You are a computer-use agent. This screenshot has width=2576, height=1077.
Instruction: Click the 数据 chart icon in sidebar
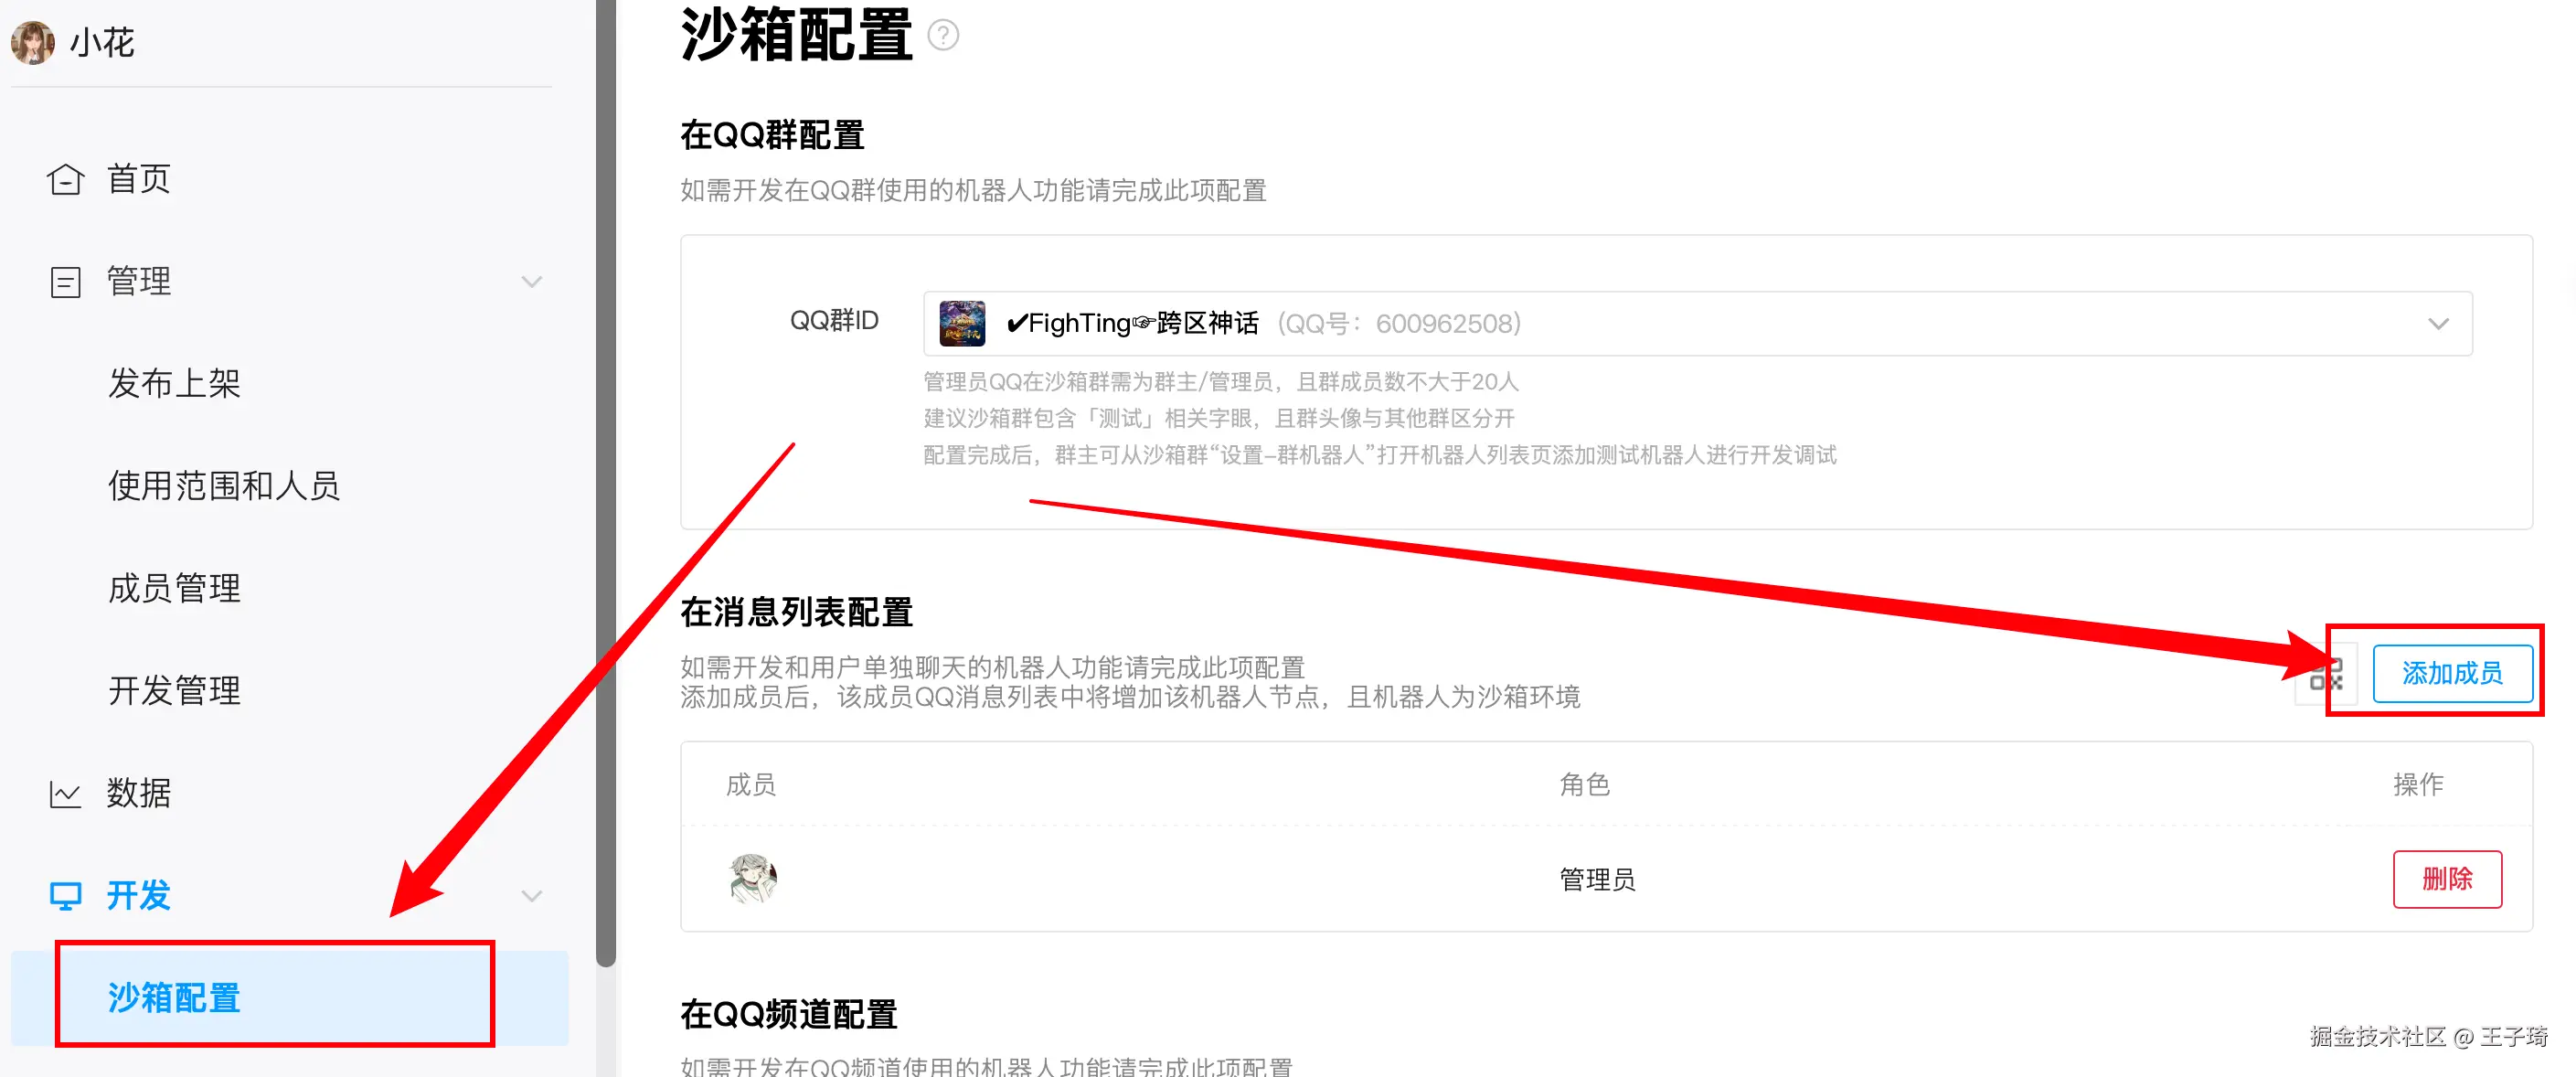(65, 794)
